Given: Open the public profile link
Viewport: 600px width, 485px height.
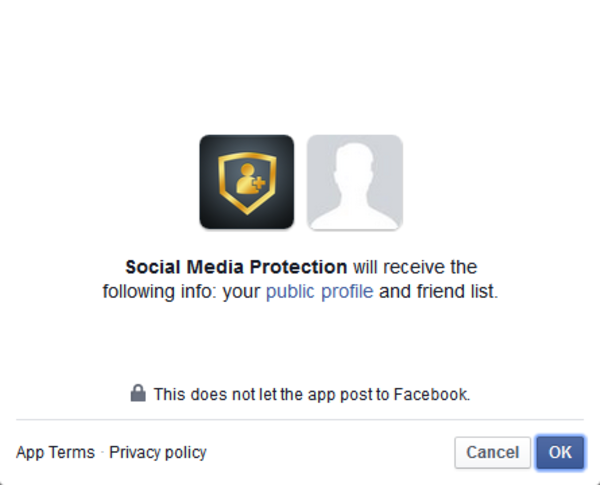Looking at the screenshot, I should click(319, 292).
